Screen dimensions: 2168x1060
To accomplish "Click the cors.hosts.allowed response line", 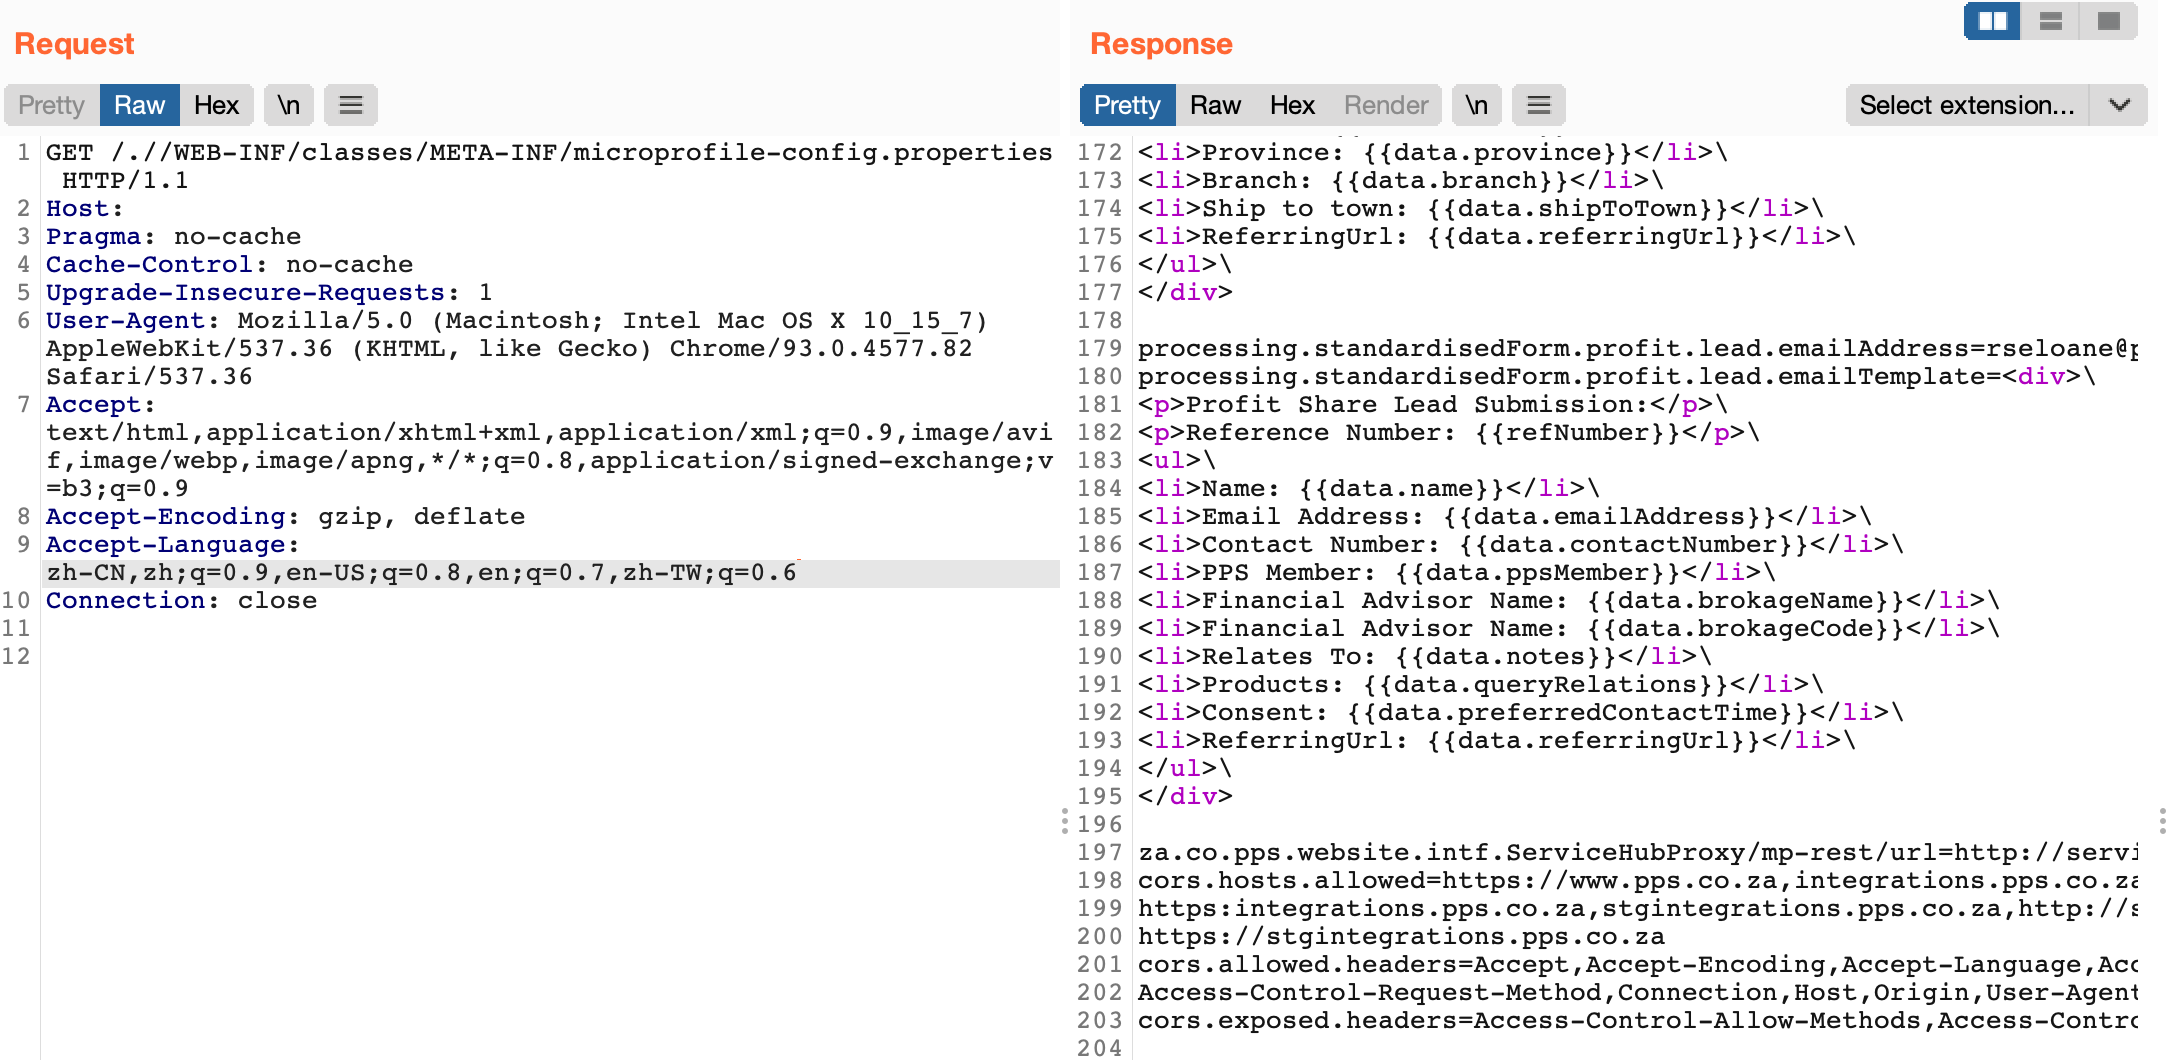I will click(x=1638, y=880).
